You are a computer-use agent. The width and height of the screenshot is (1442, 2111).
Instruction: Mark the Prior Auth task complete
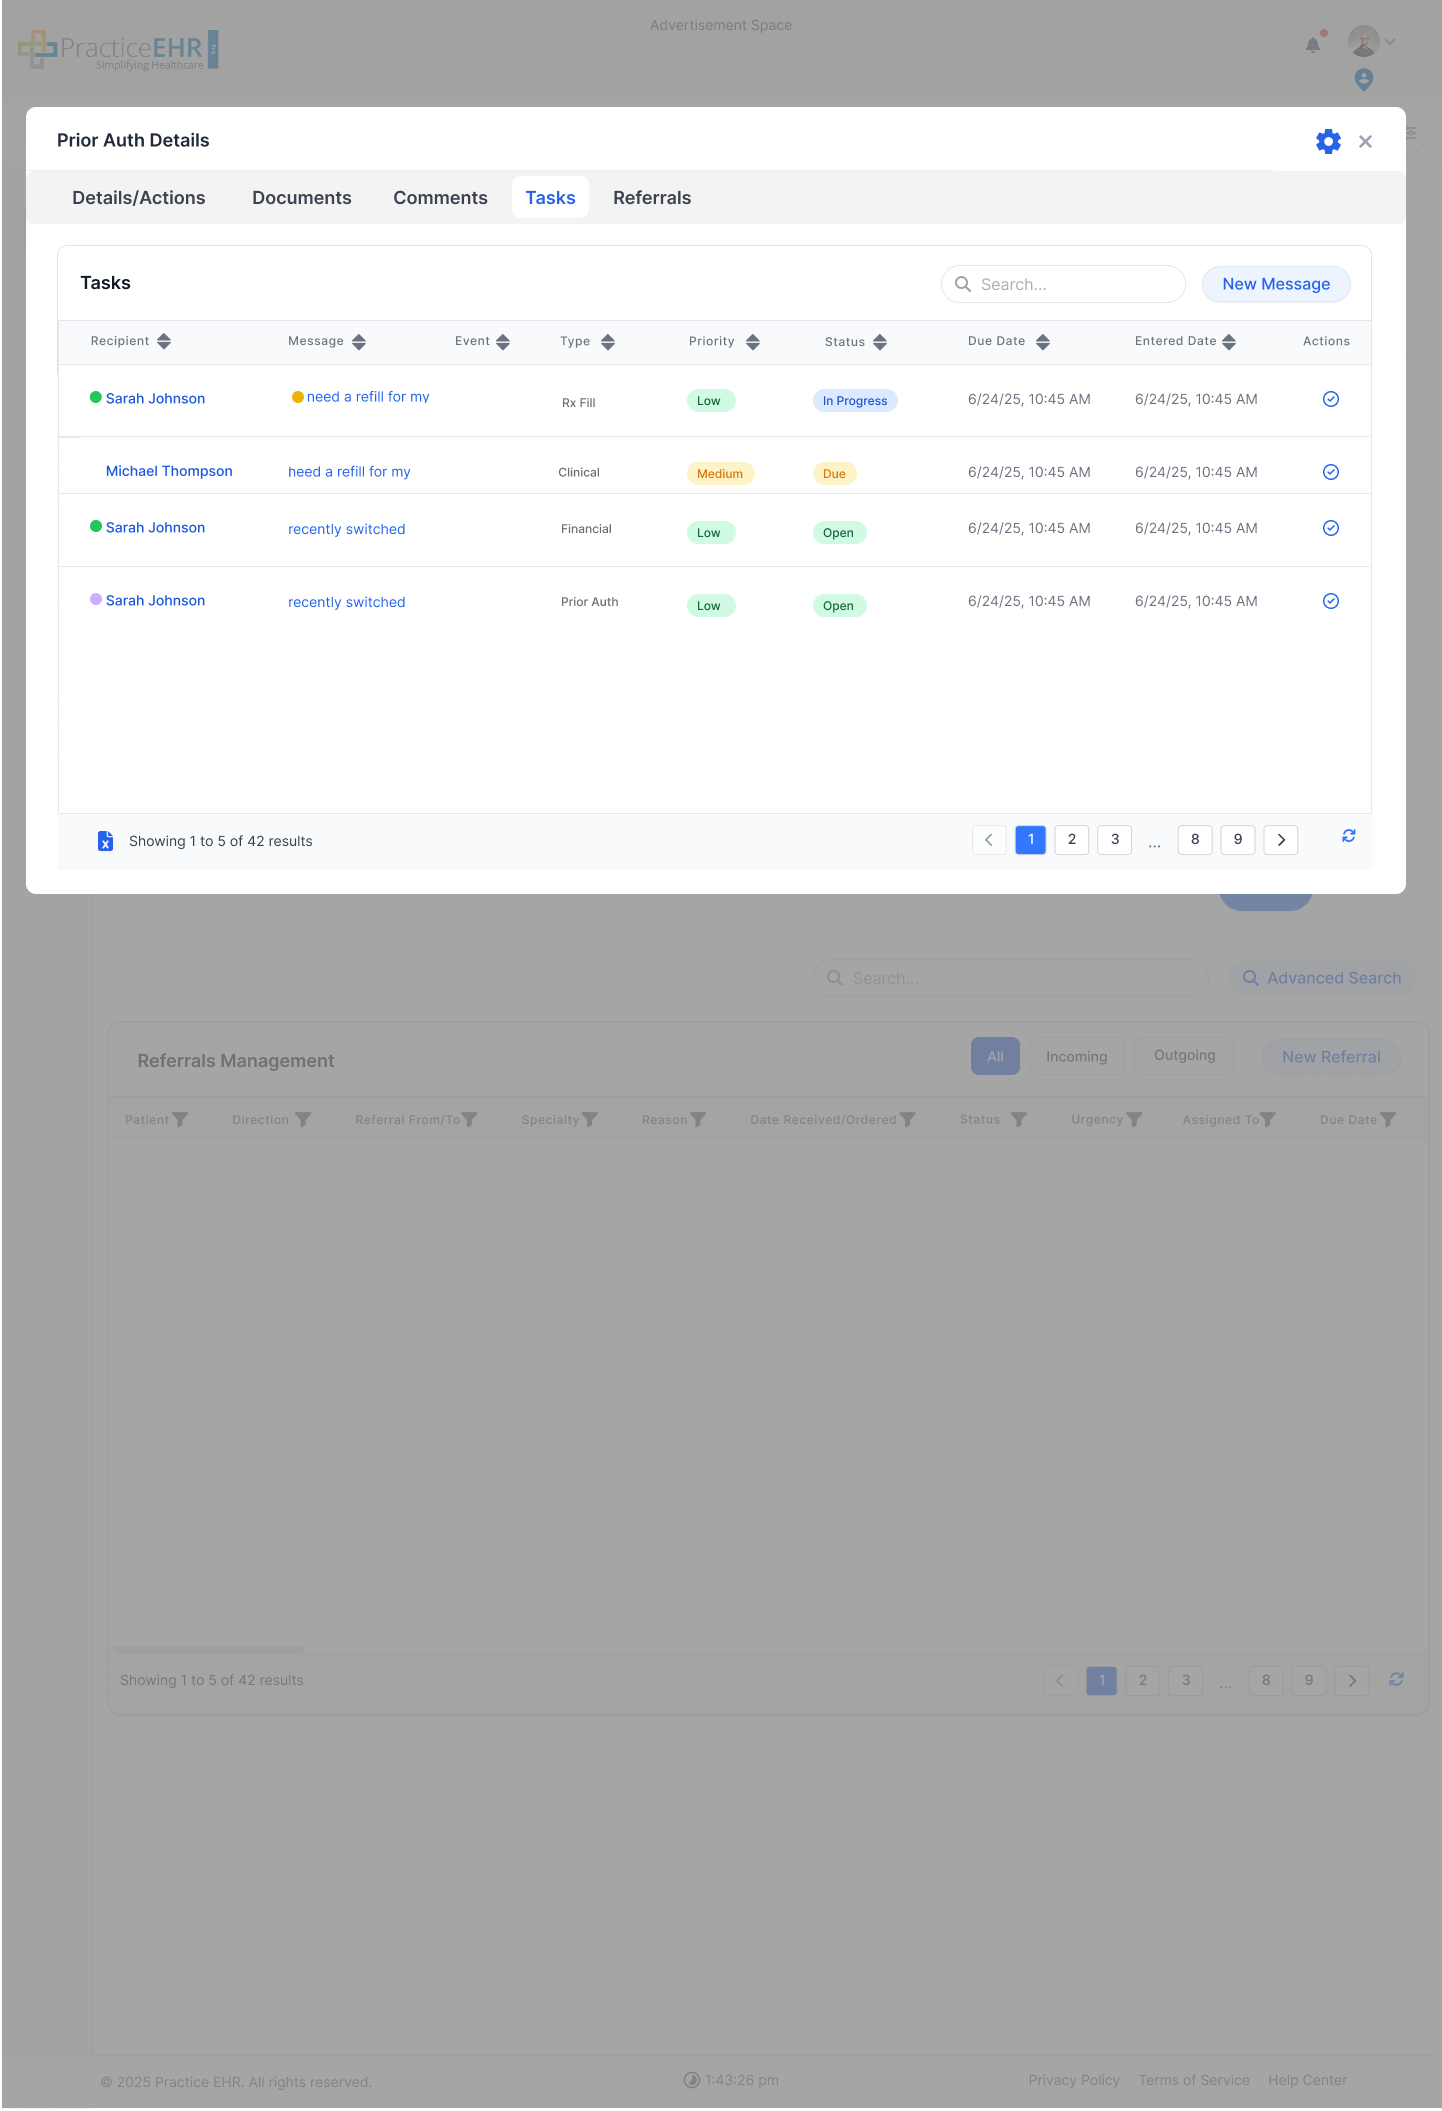(x=1331, y=601)
